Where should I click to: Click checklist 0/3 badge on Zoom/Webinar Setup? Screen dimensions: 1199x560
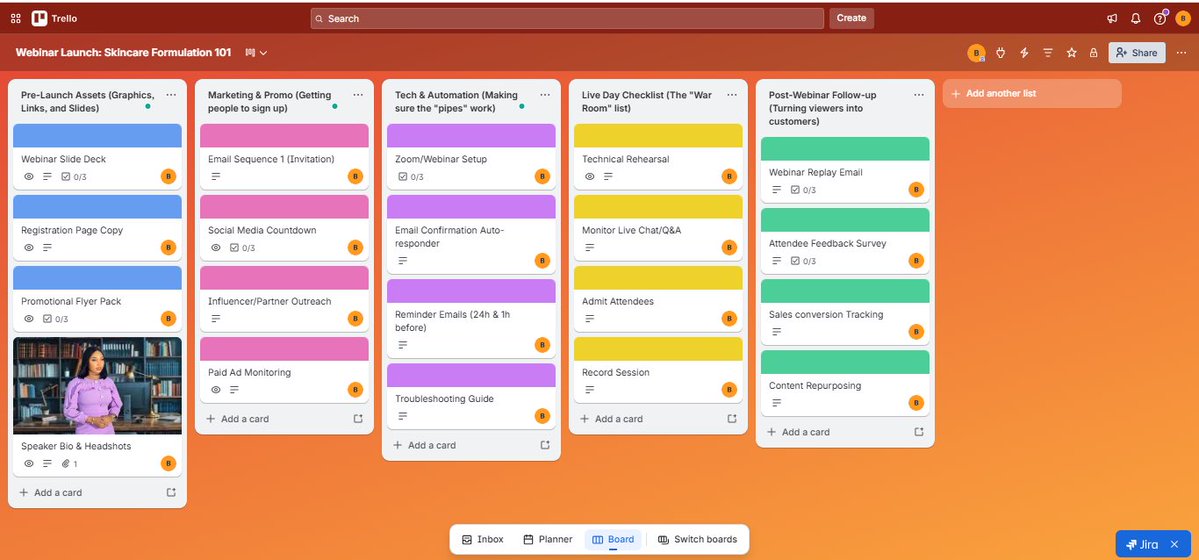coord(411,177)
